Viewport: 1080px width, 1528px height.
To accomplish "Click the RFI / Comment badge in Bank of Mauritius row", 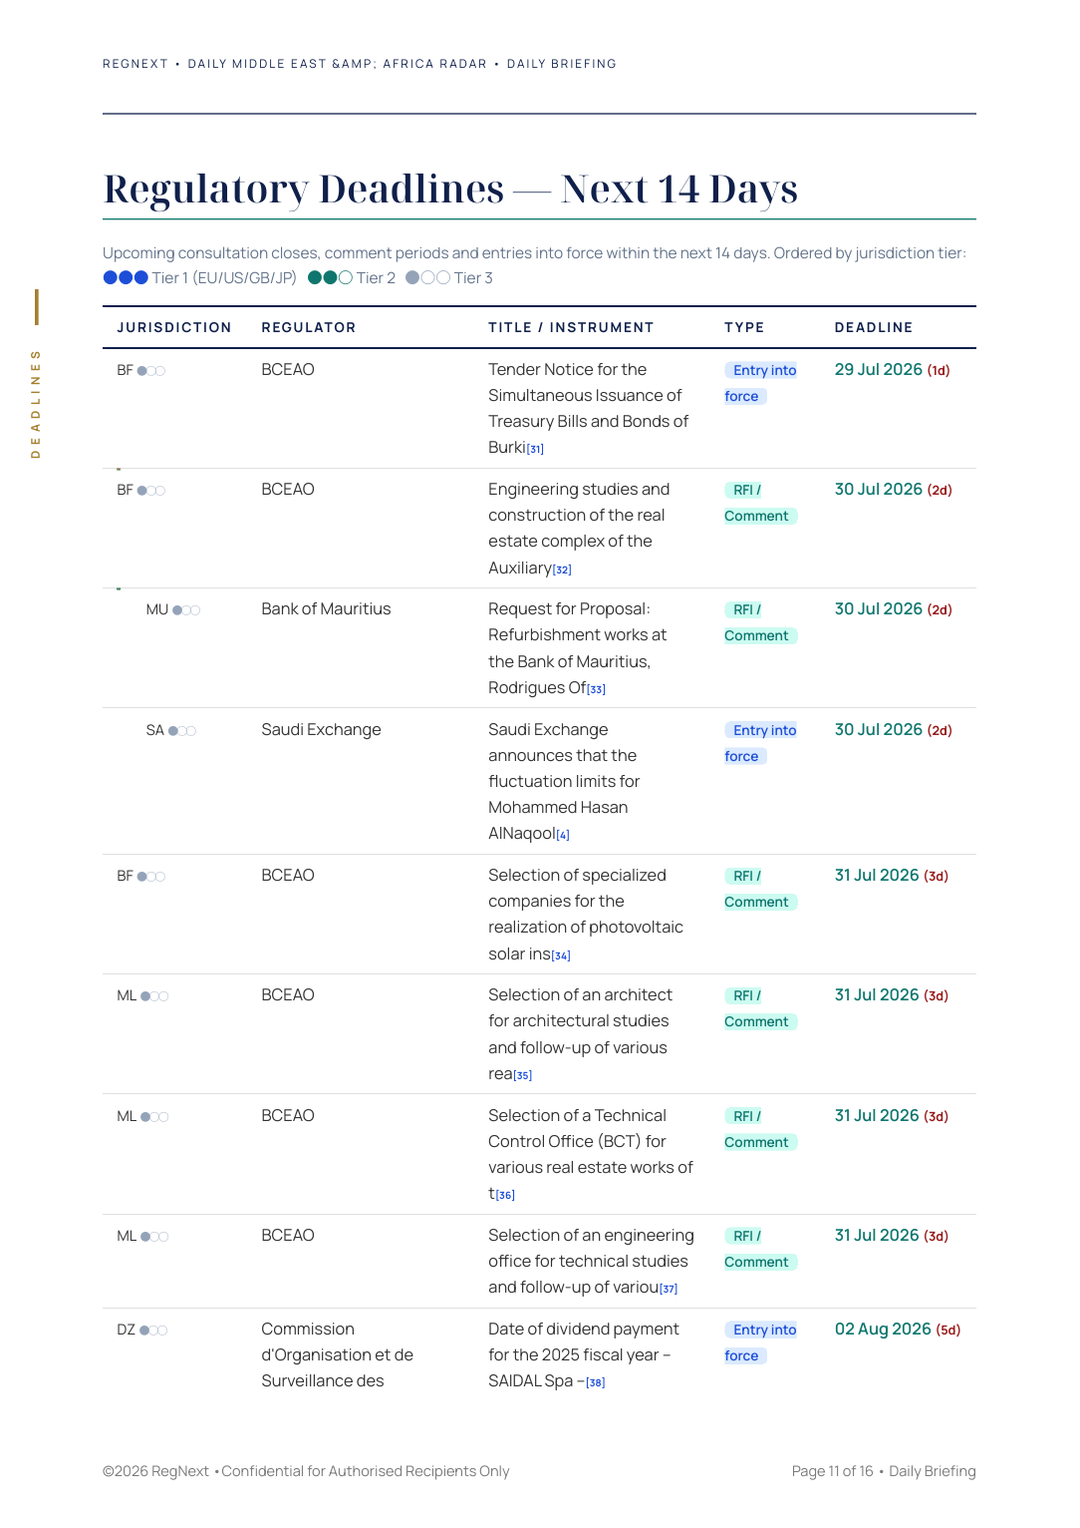I will (760, 623).
